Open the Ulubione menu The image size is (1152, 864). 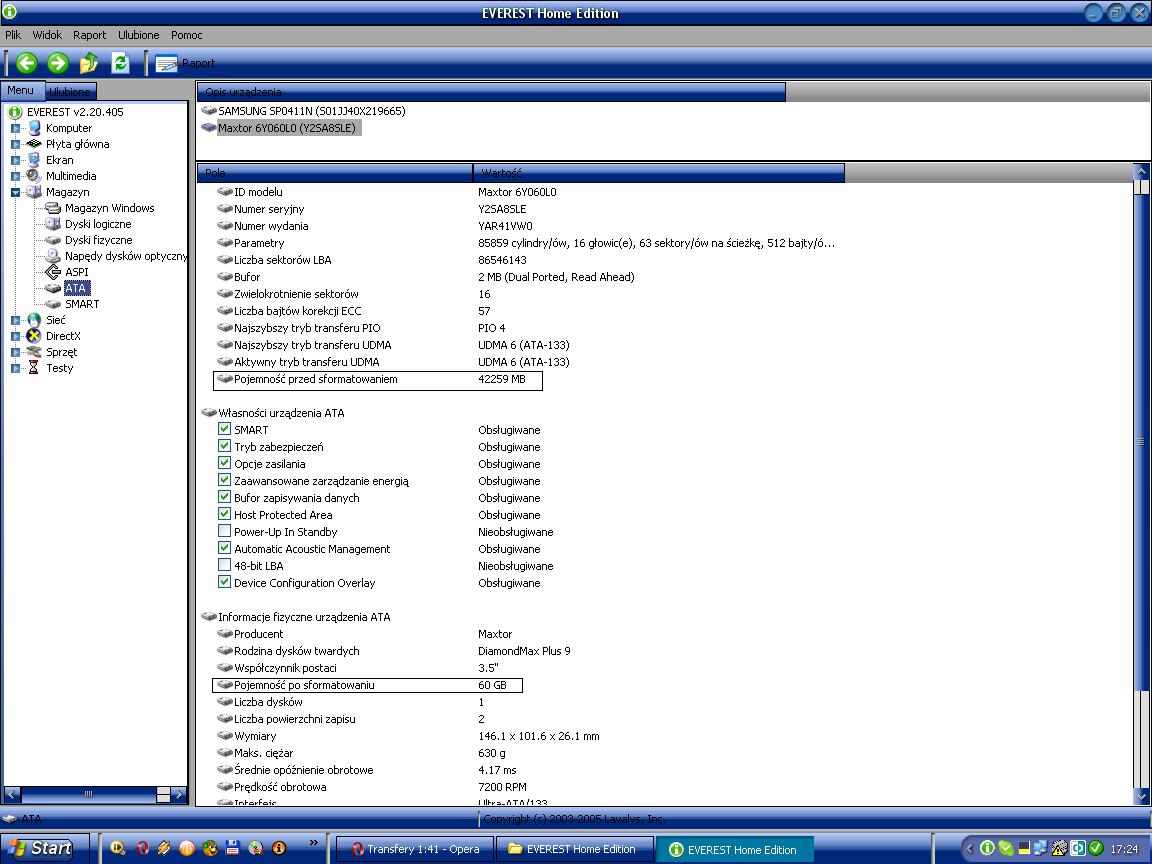pos(139,35)
